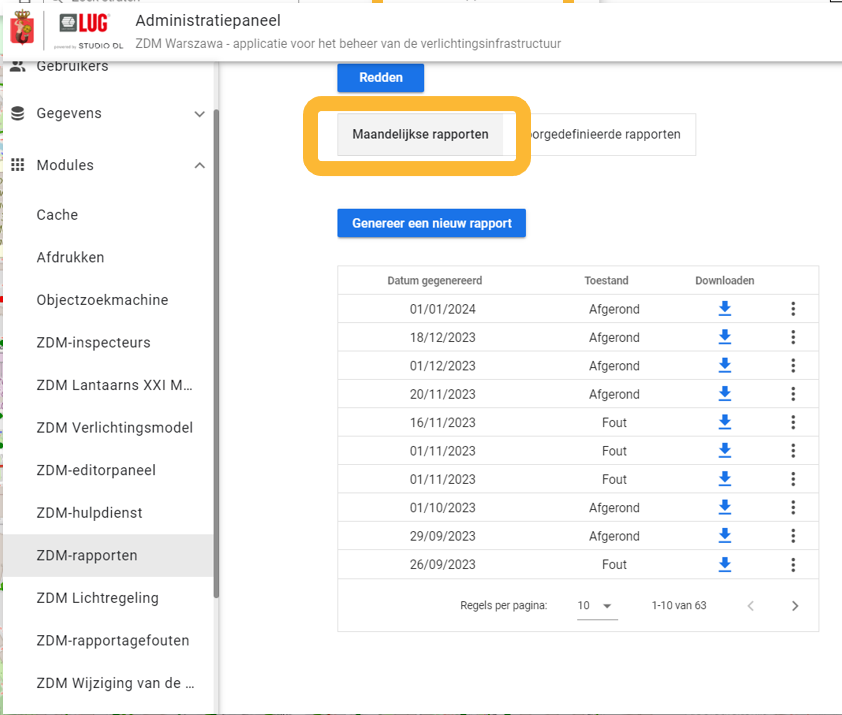Image resolution: width=842 pixels, height=715 pixels.
Task: Collapse the Modules section
Action: click(199, 165)
